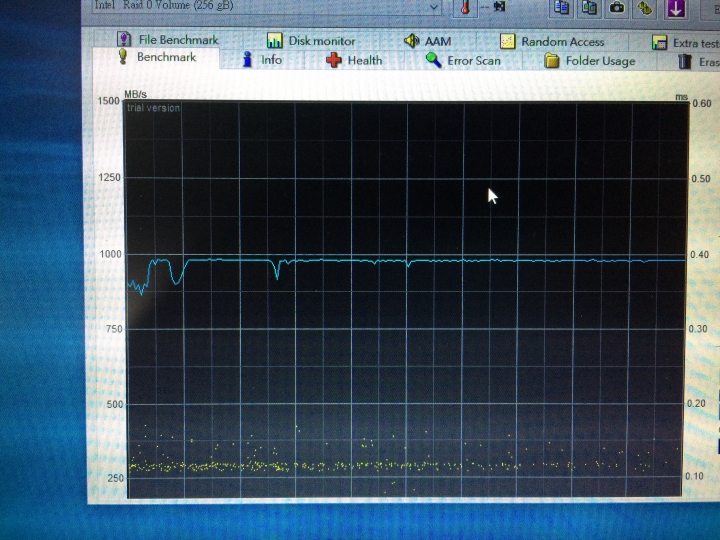Image resolution: width=720 pixels, height=540 pixels.
Task: Click the camera save screenshot icon
Action: (x=617, y=7)
